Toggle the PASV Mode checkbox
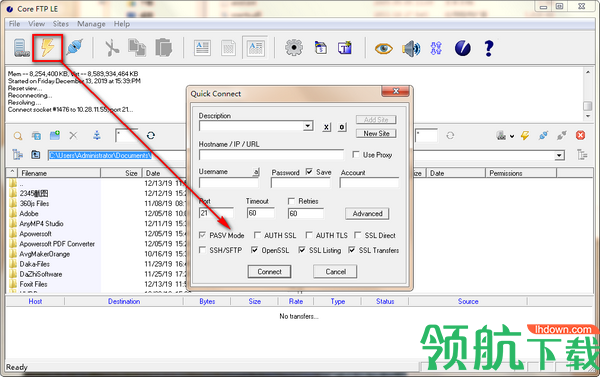Viewport: 600px width, 377px height. click(202, 235)
